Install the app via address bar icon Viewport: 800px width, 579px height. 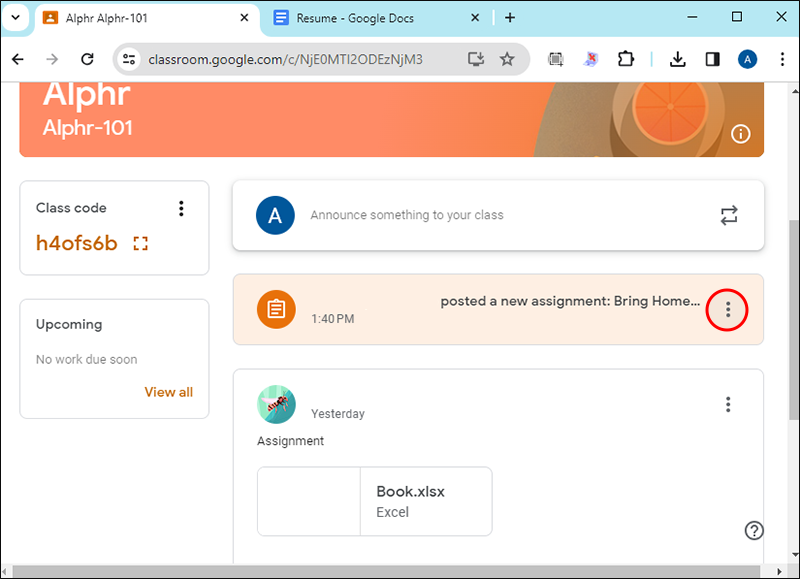[x=476, y=59]
